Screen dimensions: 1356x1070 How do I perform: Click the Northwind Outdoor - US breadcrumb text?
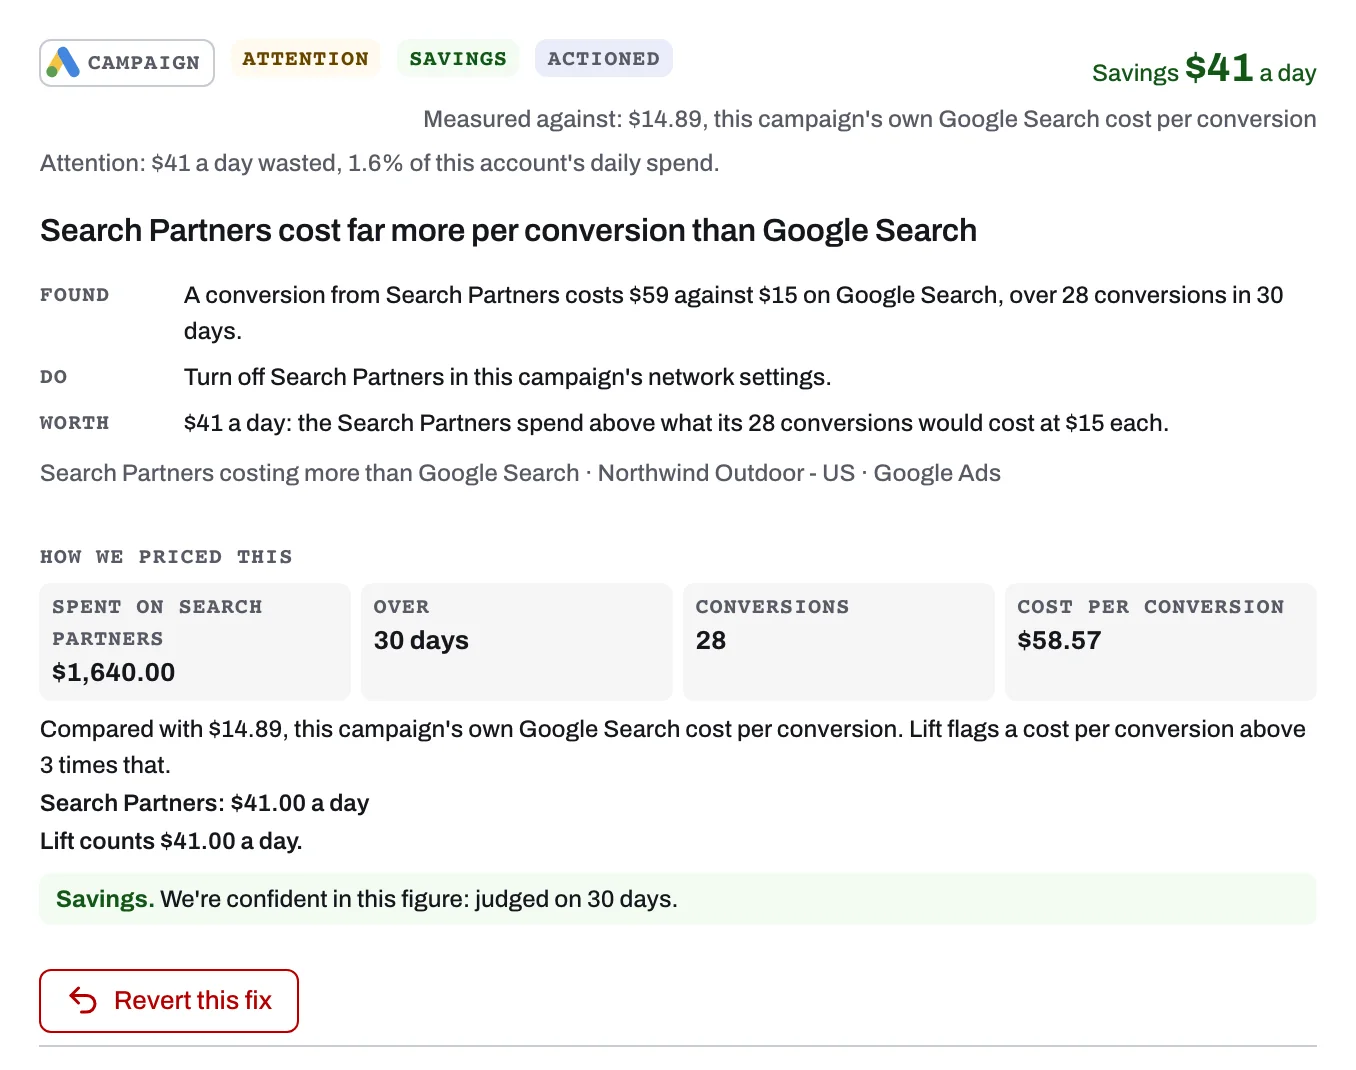pos(726,473)
